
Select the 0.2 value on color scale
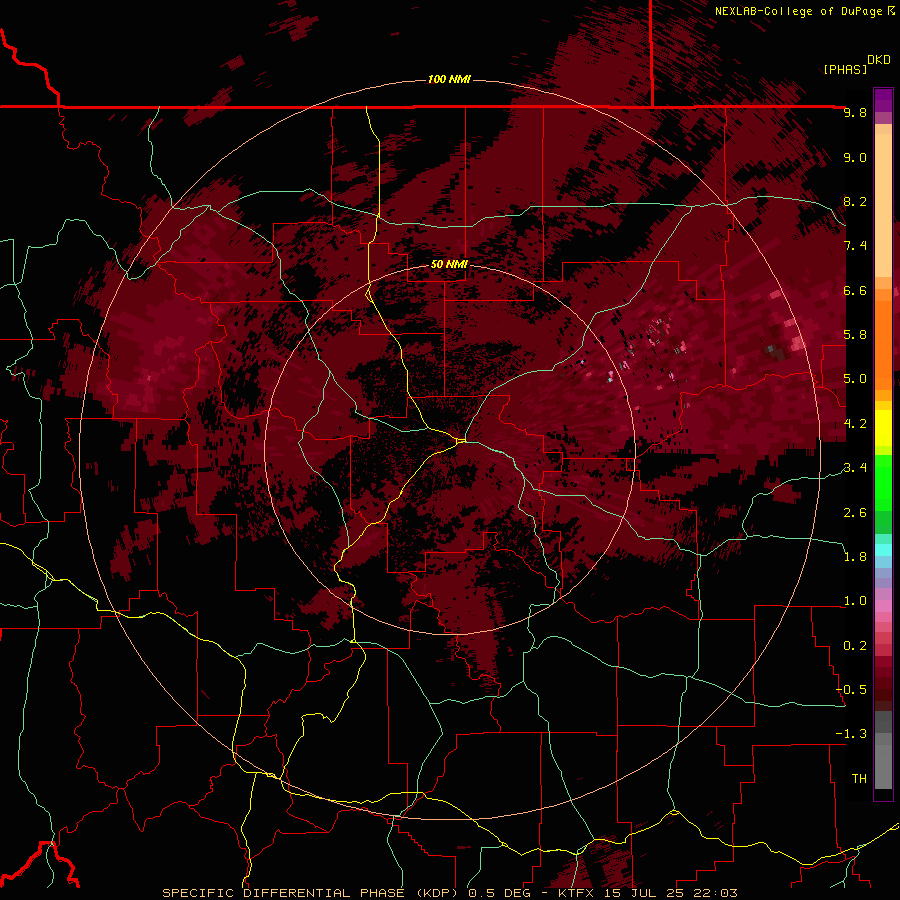click(855, 646)
